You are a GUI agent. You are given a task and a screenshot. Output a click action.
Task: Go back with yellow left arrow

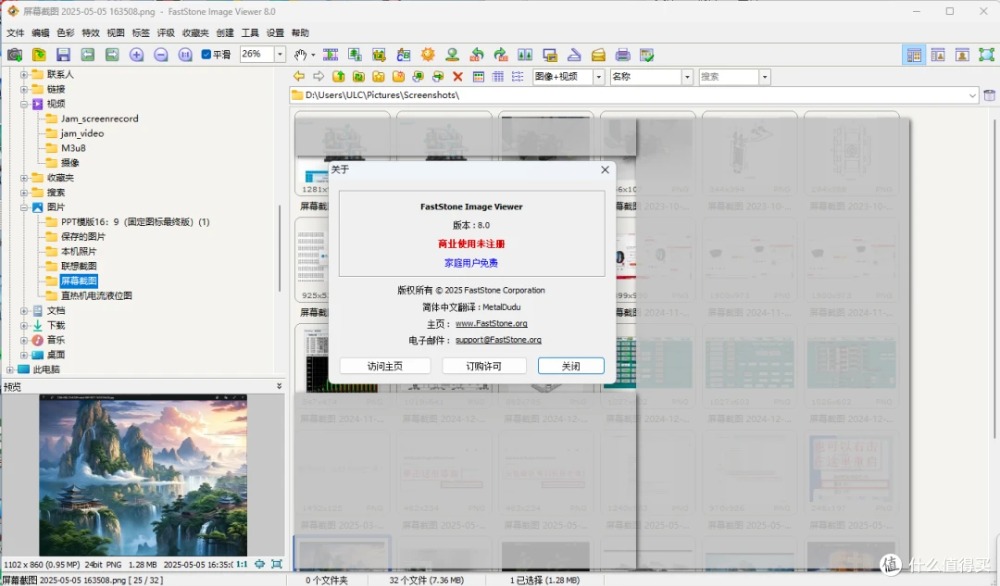click(298, 77)
